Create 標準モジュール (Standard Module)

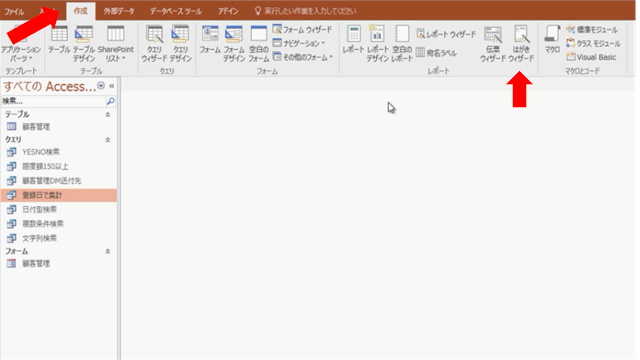(592, 30)
